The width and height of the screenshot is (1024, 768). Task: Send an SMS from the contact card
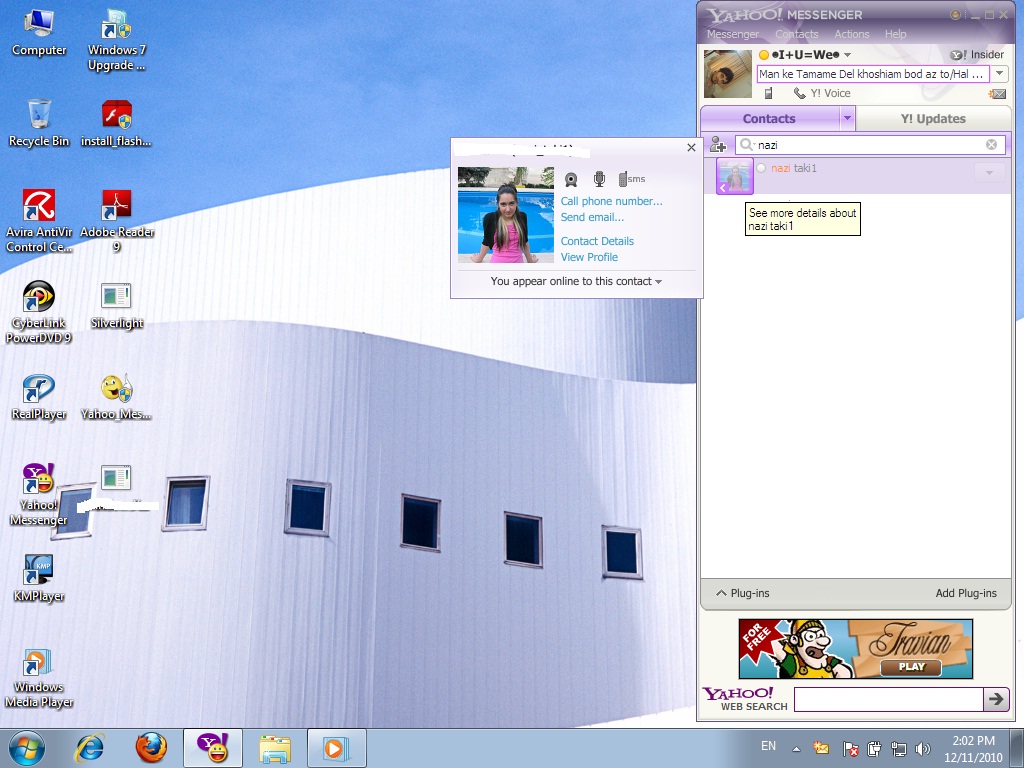tap(632, 179)
